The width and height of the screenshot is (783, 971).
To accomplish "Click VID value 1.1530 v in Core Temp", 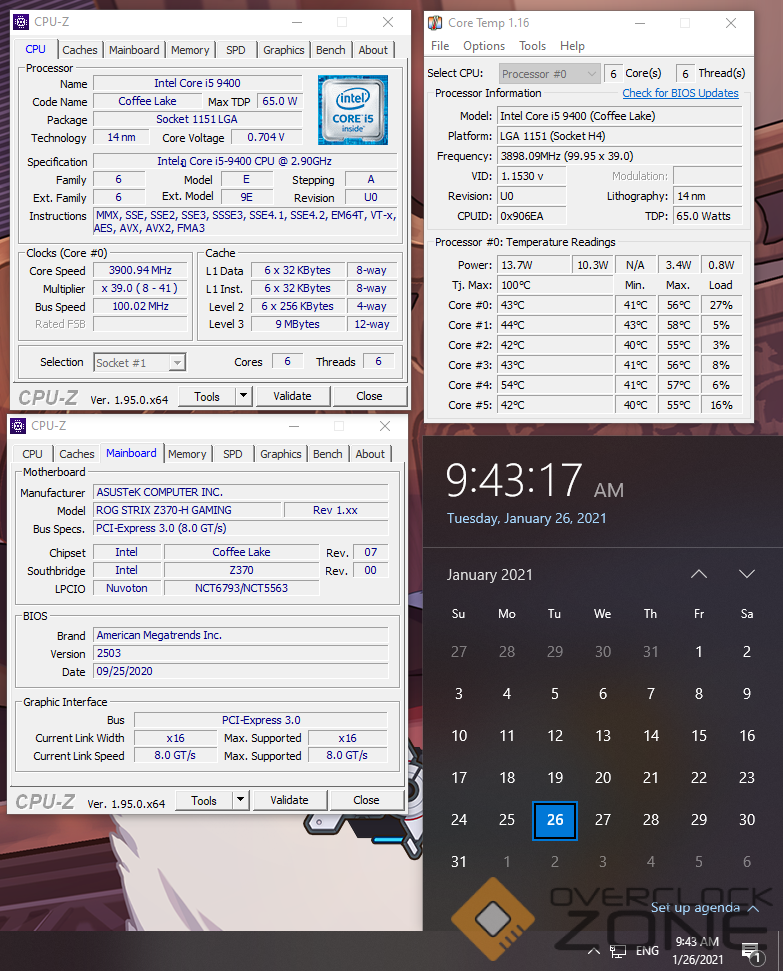I will coord(531,176).
